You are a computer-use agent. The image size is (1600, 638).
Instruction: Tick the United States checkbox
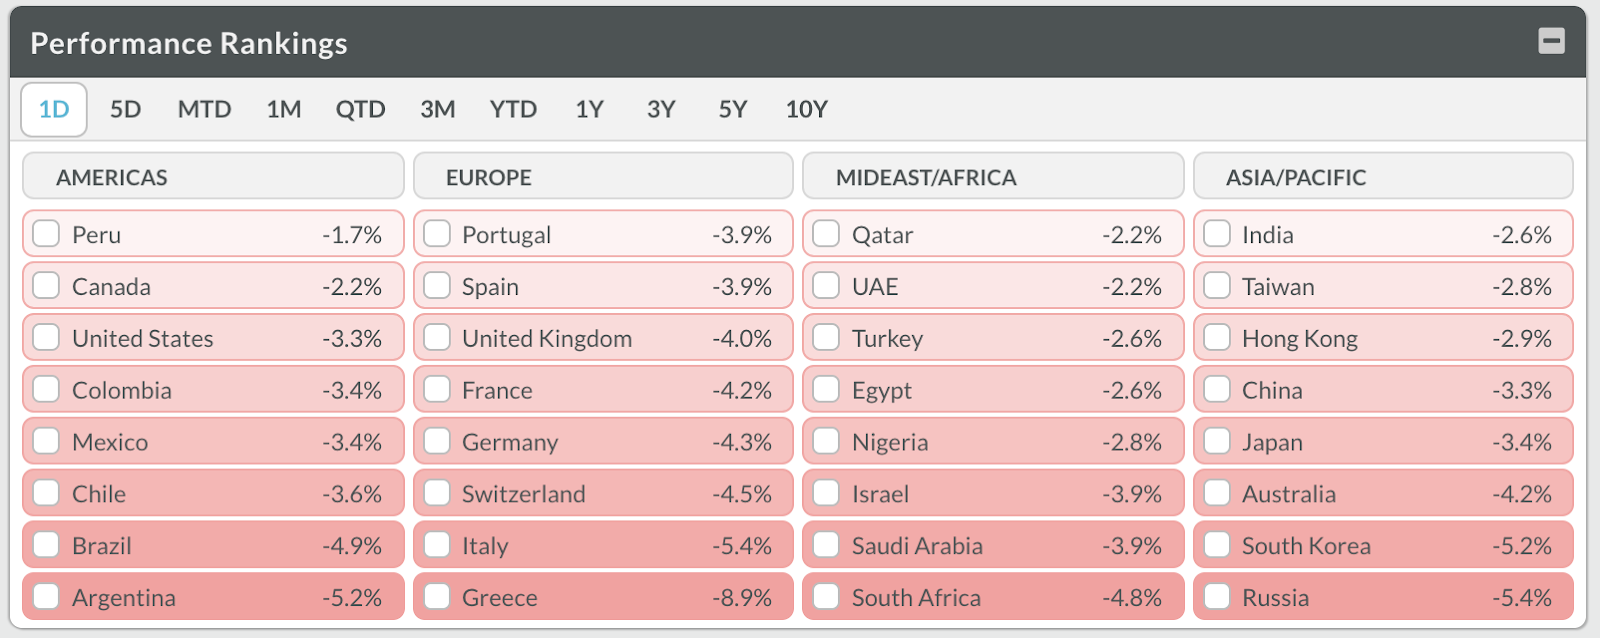46,338
